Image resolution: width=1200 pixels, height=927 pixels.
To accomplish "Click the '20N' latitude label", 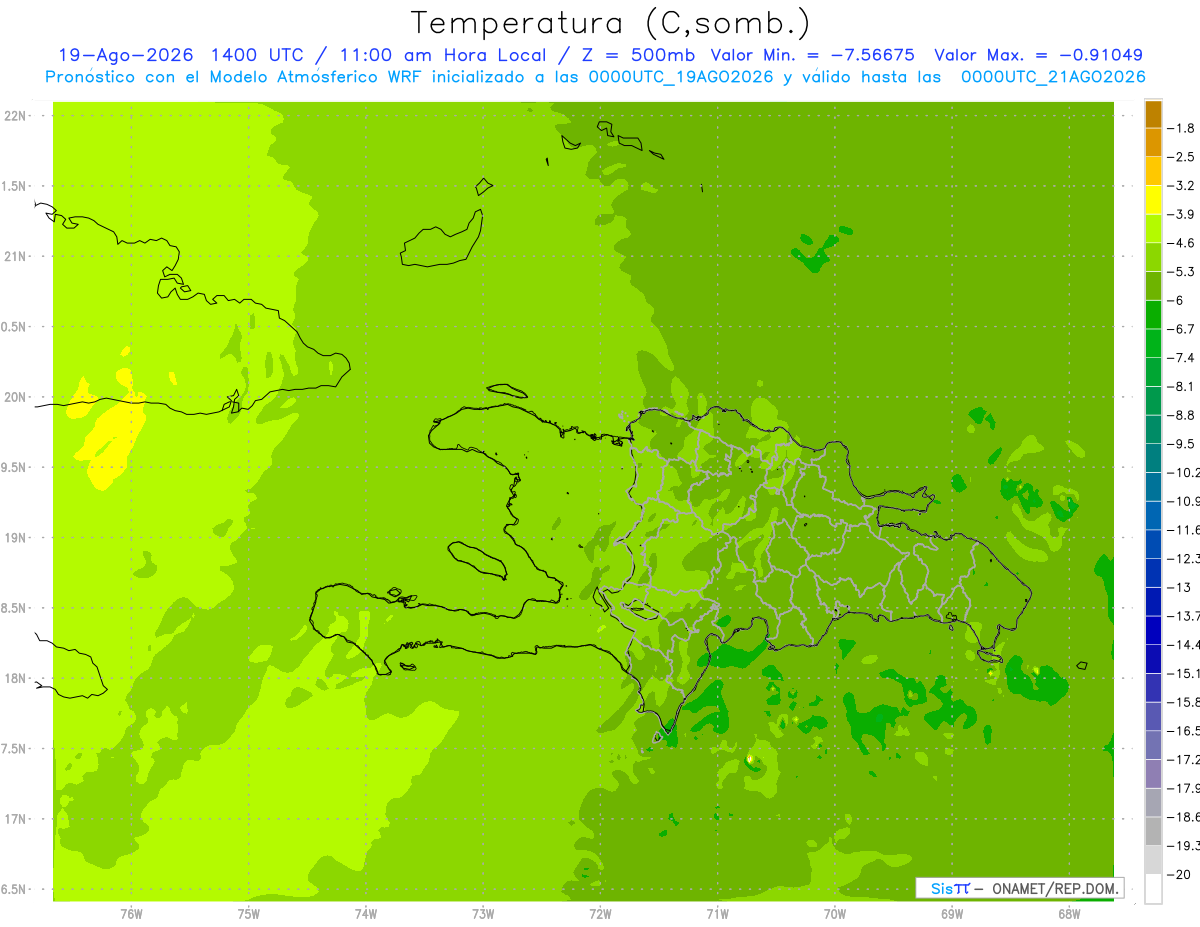I will [16, 397].
